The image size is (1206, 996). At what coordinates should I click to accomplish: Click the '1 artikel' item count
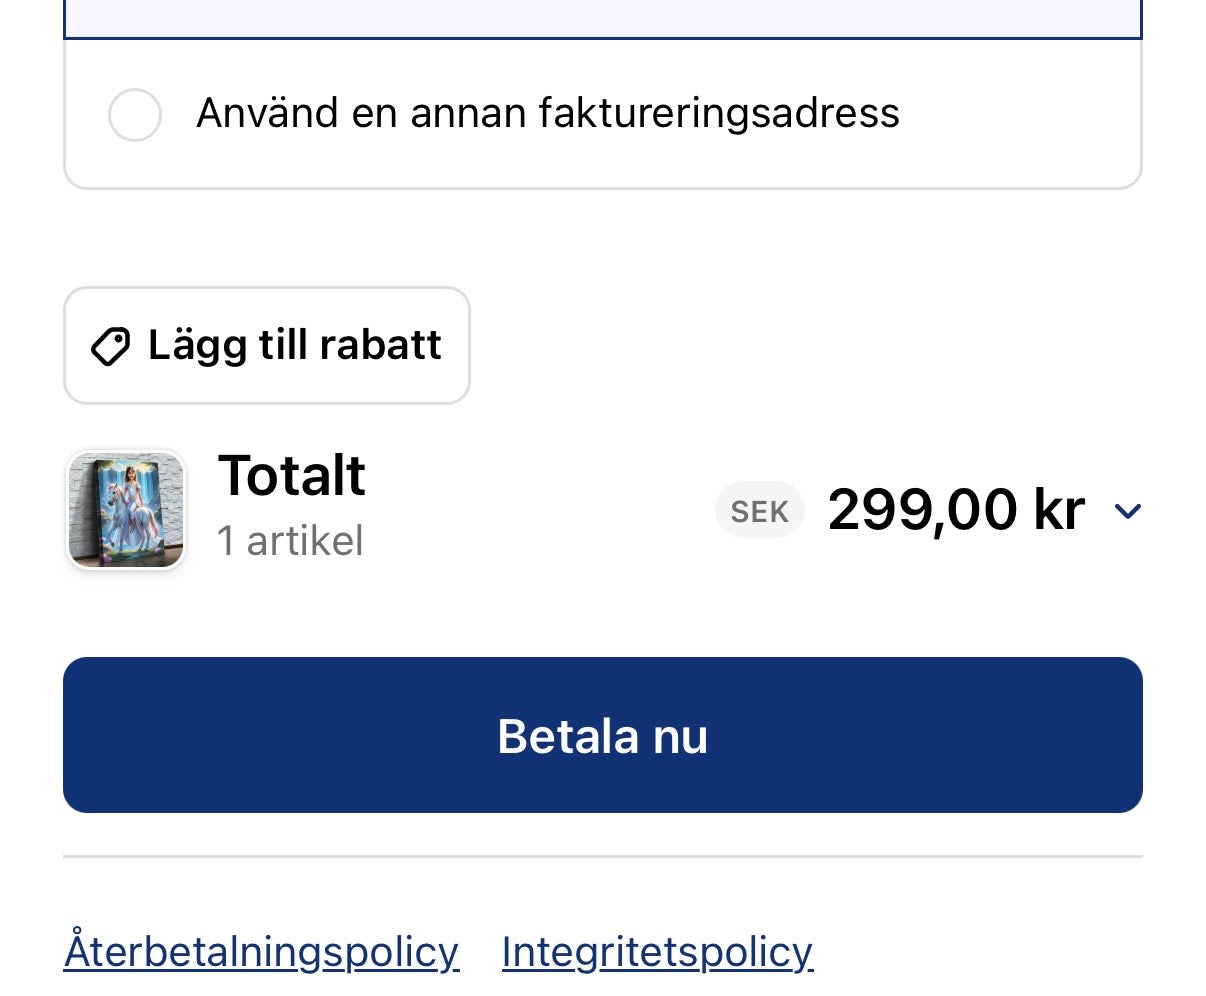290,541
